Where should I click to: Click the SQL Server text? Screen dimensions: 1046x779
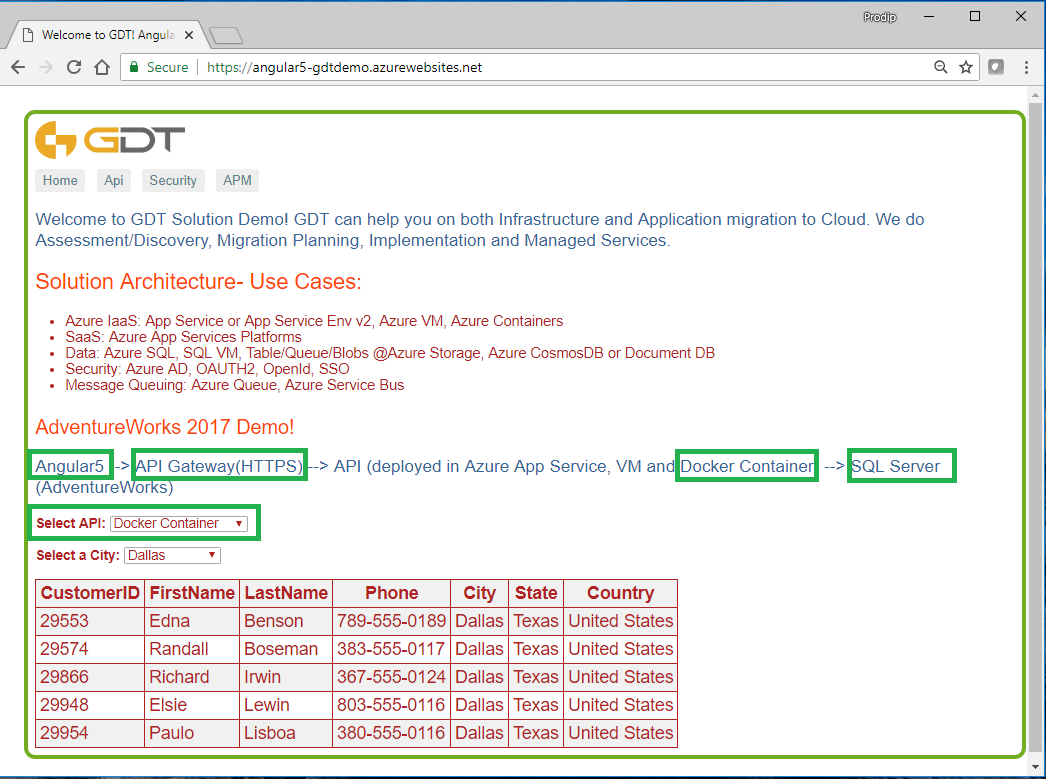tap(895, 466)
